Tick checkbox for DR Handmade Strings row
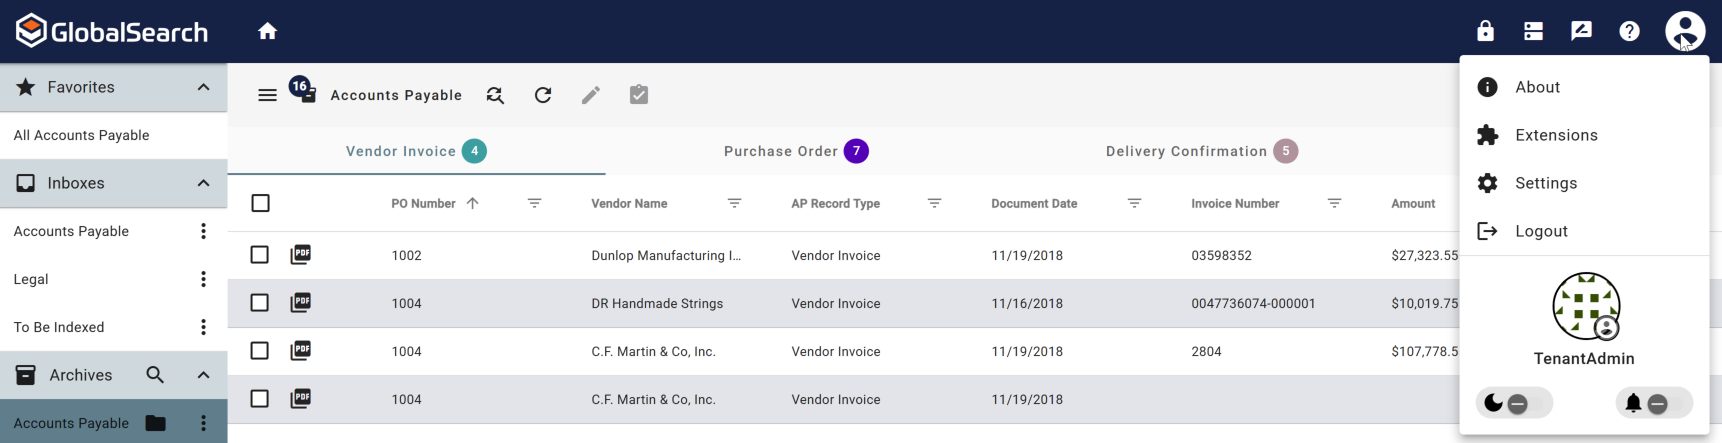The width and height of the screenshot is (1722, 443). pos(260,303)
